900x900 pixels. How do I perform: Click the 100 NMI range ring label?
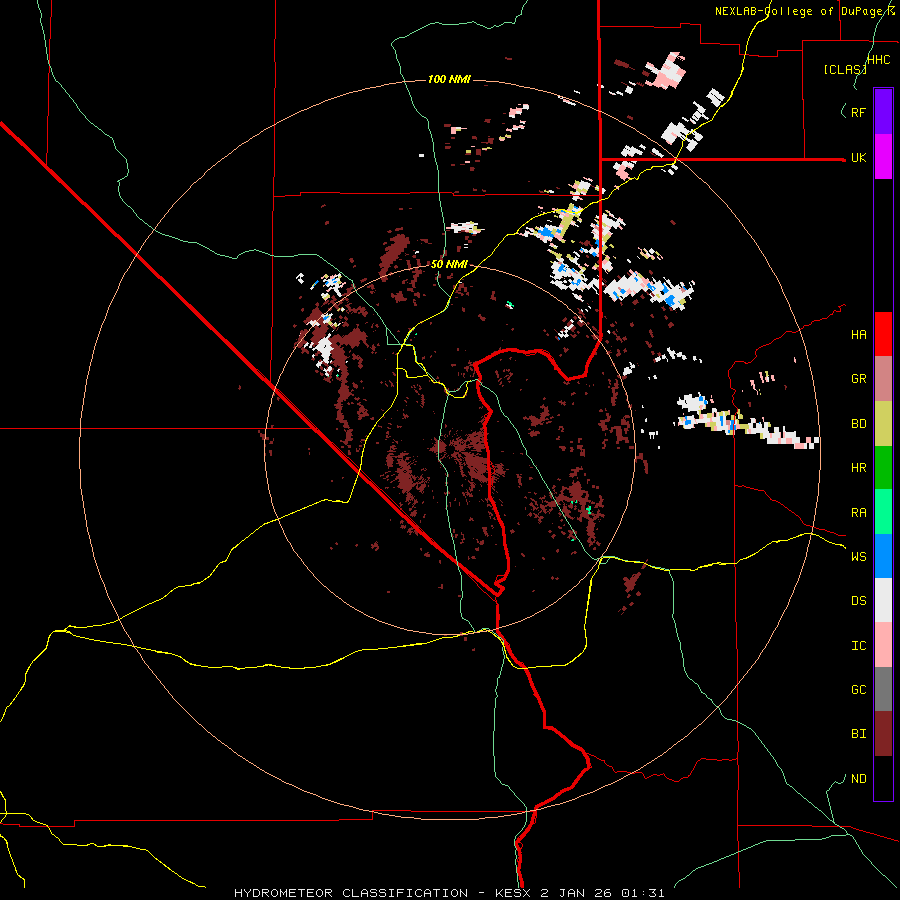point(449,79)
